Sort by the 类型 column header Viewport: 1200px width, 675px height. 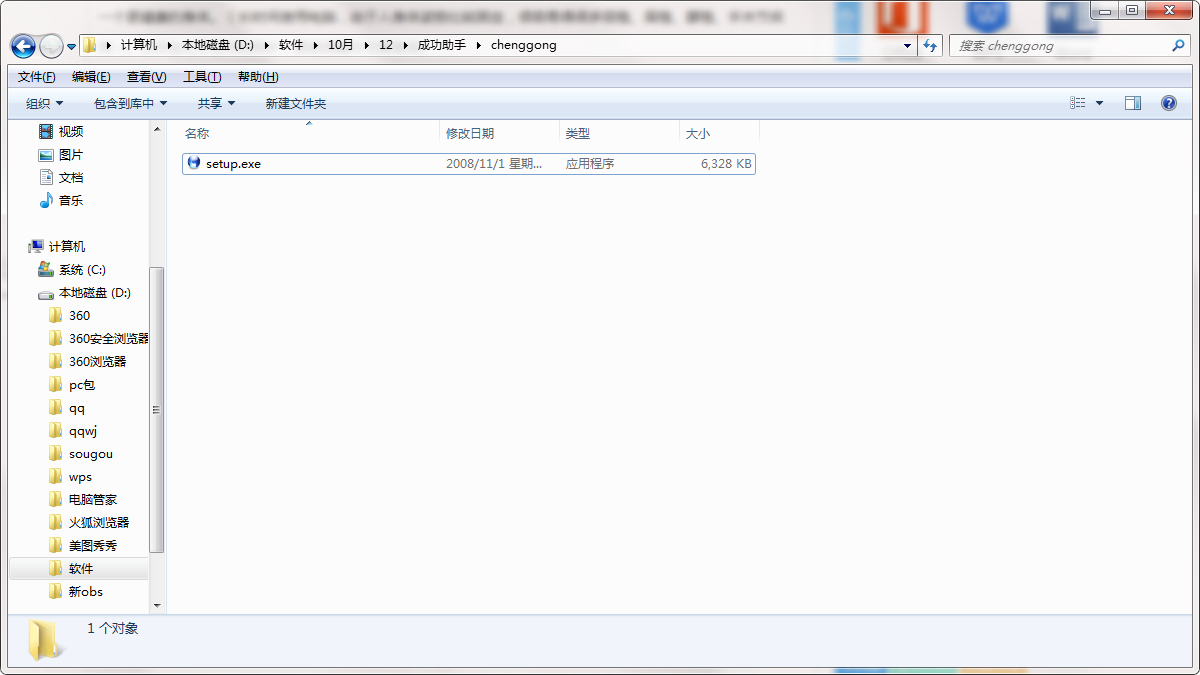click(x=619, y=133)
